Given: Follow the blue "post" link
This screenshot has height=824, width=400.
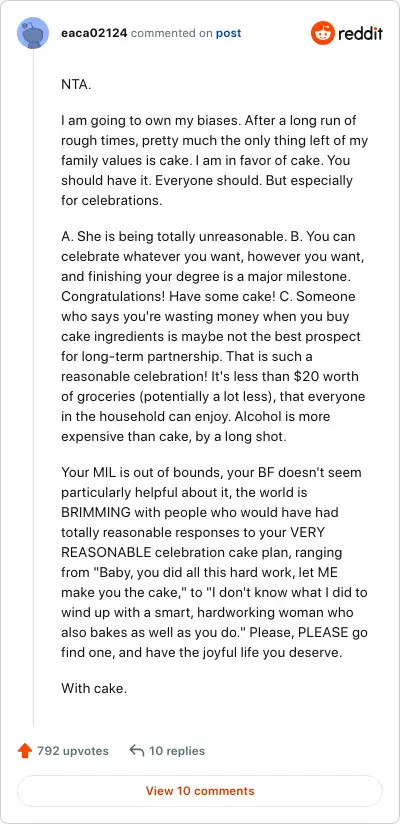Looking at the screenshot, I should [x=229, y=33].
